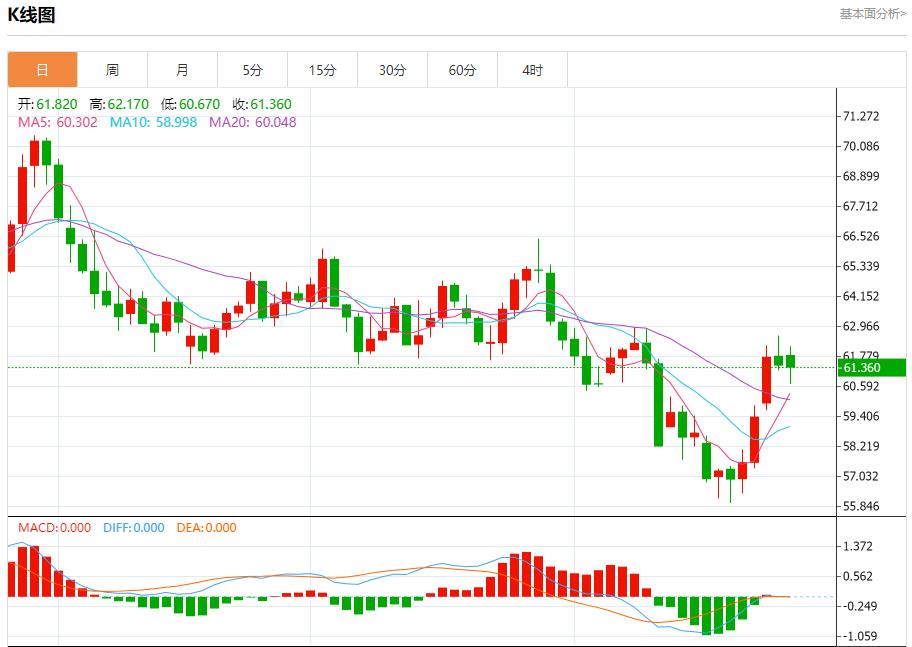Switch to the 周 weekly timeframe tab
912x647 pixels.
coord(112,70)
